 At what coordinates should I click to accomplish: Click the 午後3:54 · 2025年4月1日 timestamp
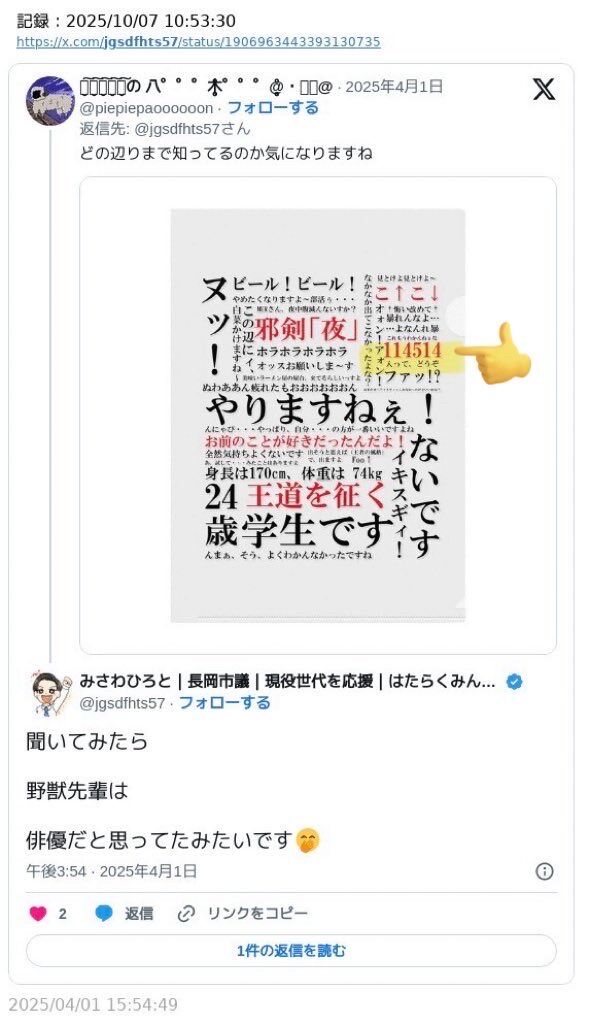point(111,871)
